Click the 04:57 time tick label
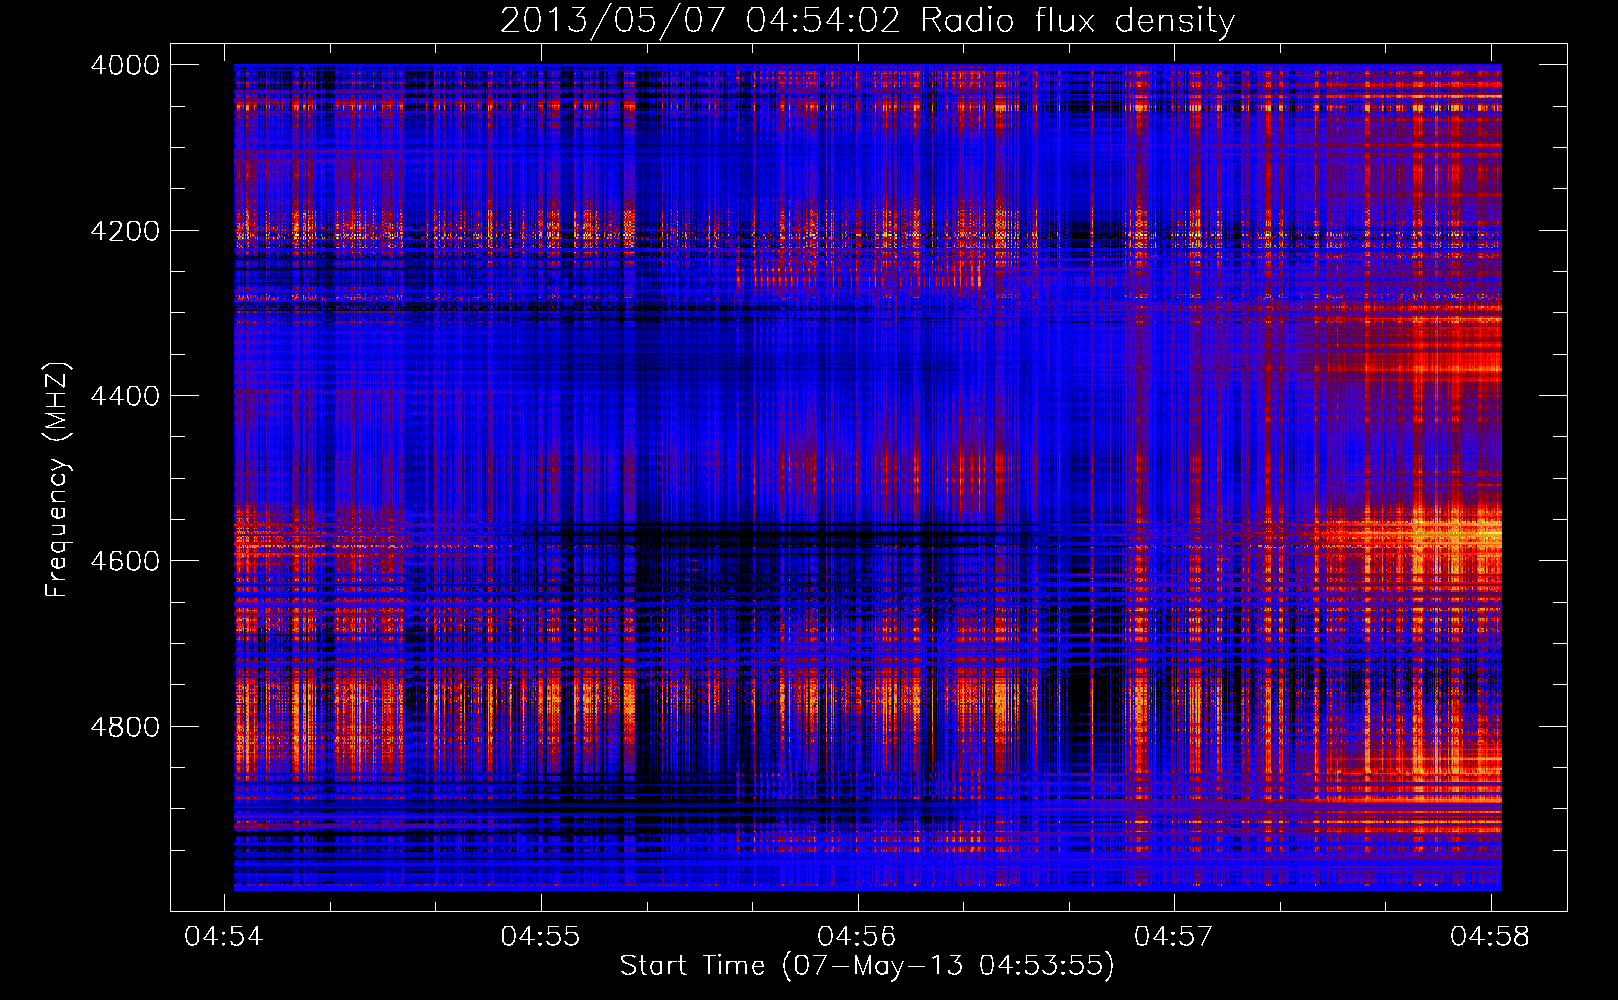Image resolution: width=1618 pixels, height=1000 pixels. click(1174, 936)
